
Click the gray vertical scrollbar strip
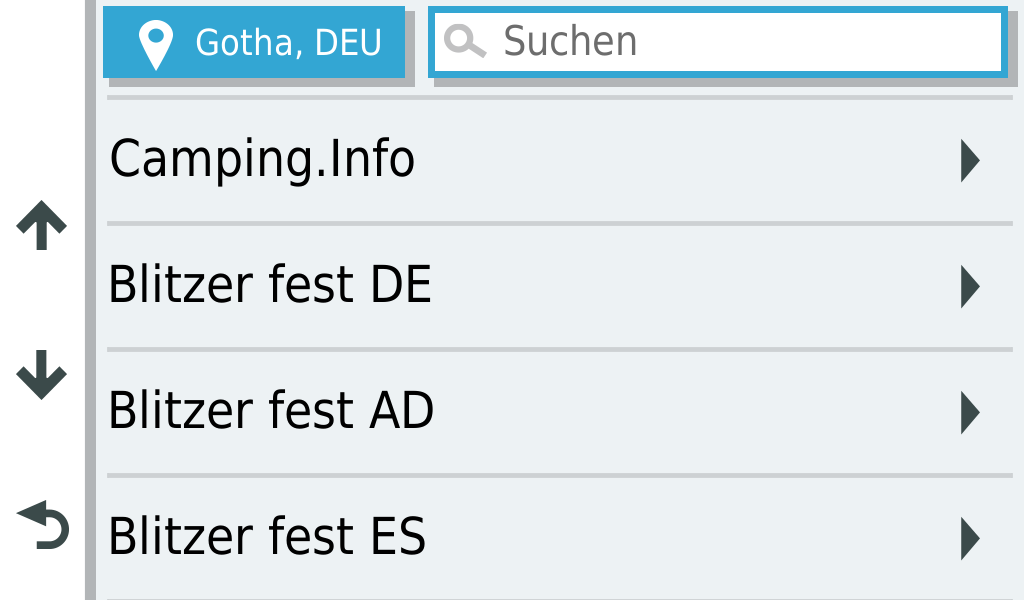click(x=91, y=300)
